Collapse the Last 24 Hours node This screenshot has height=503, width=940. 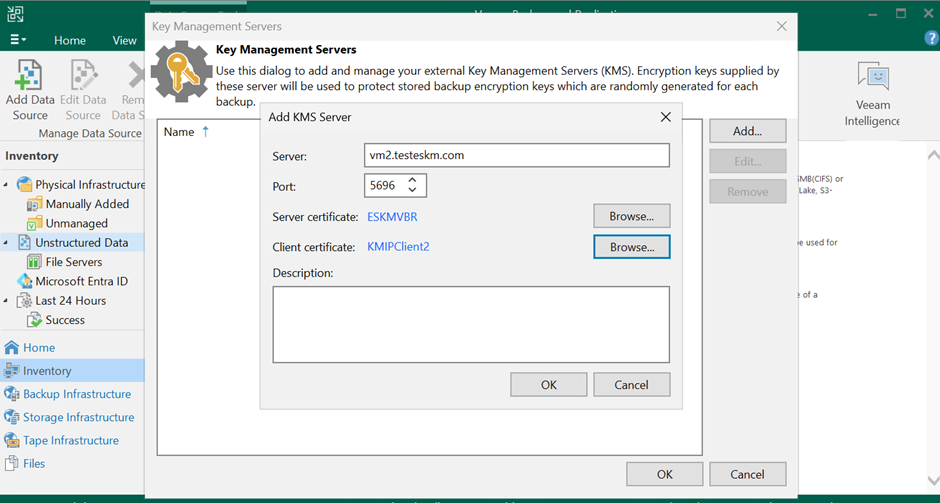point(6,300)
